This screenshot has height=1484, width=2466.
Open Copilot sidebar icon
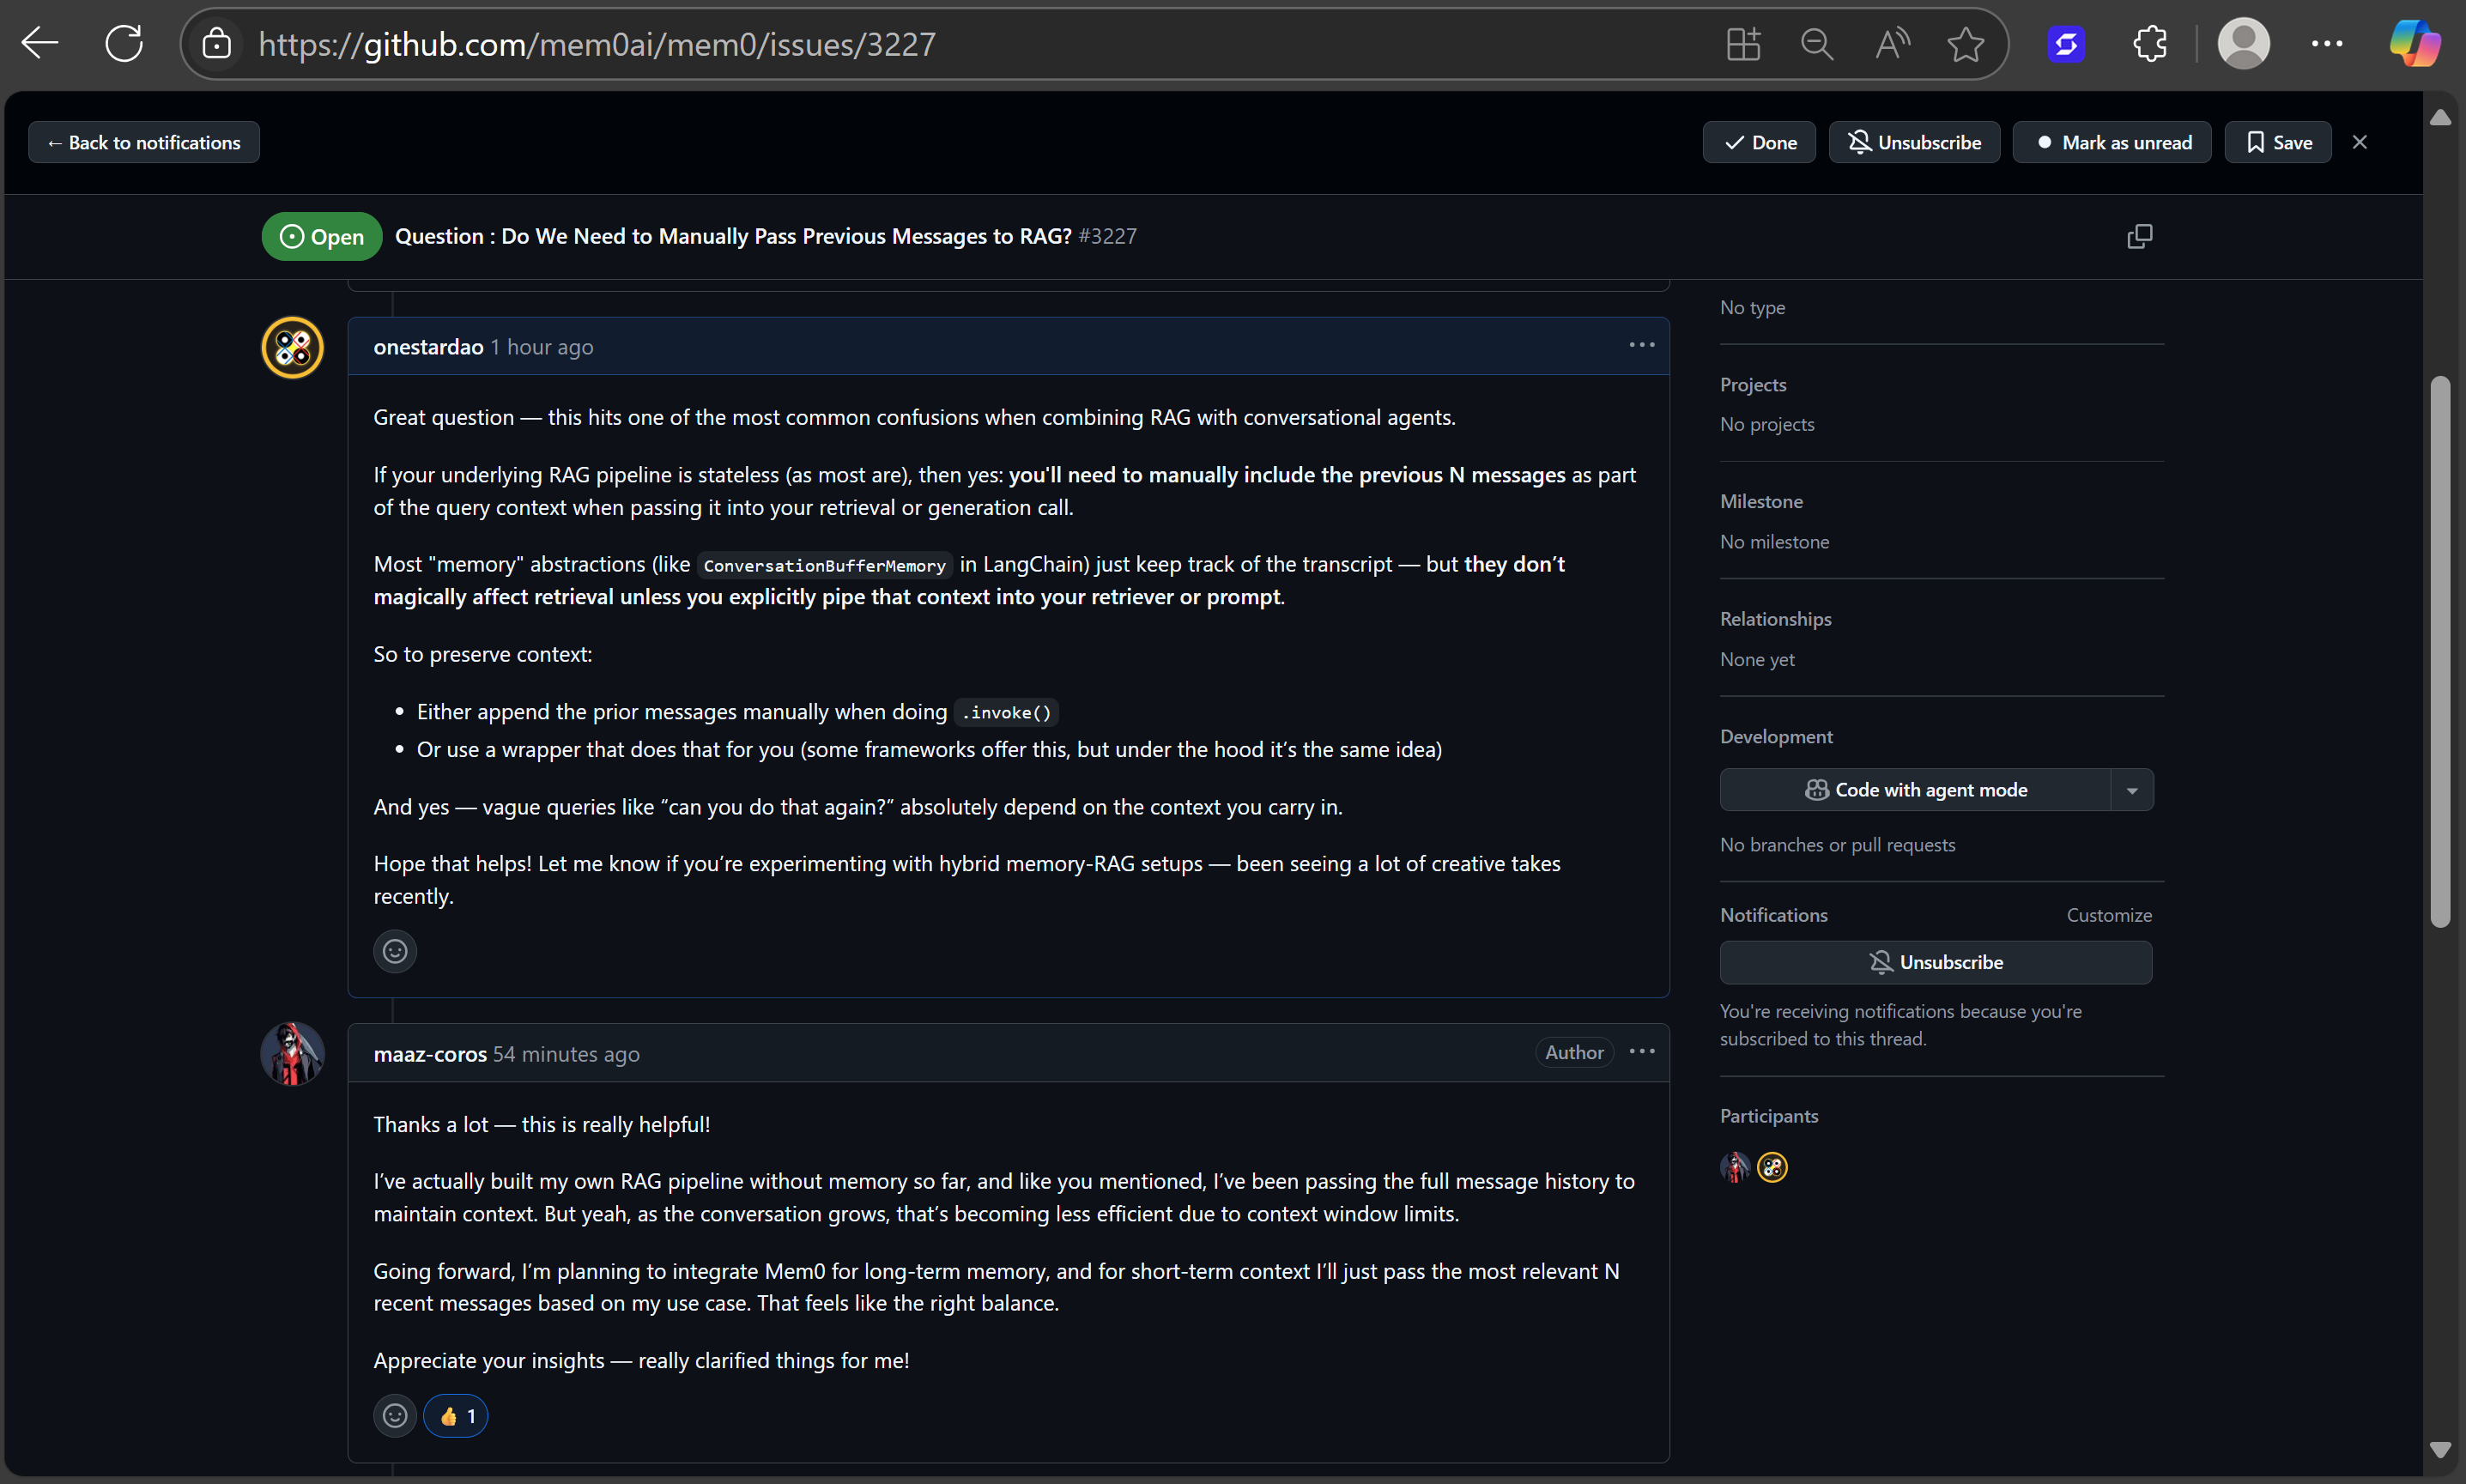(x=2414, y=44)
